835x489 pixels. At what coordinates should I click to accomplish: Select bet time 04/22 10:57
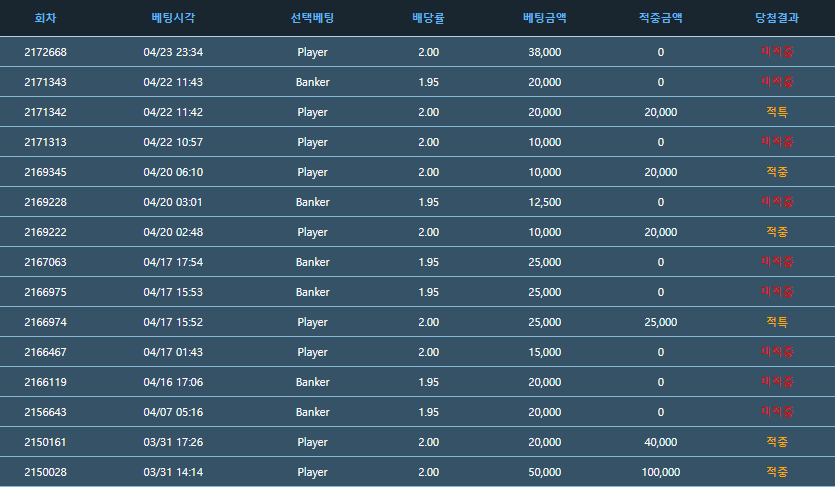(173, 142)
